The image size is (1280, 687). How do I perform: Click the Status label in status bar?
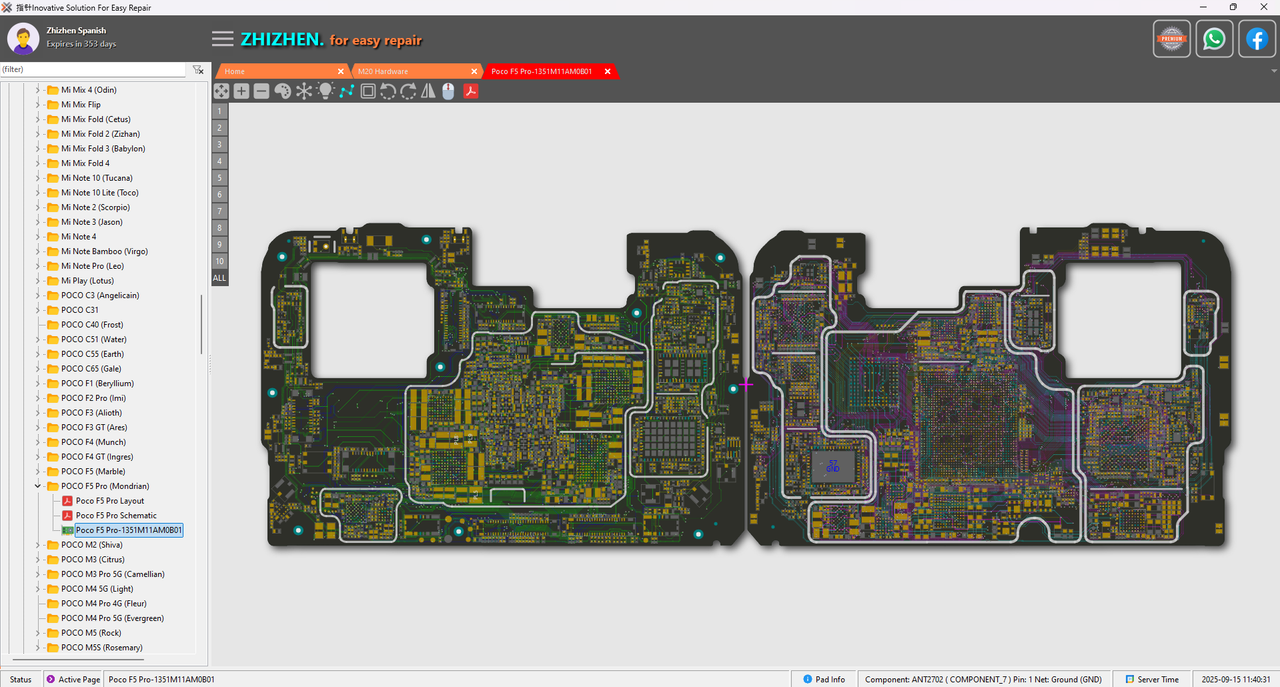(x=21, y=679)
